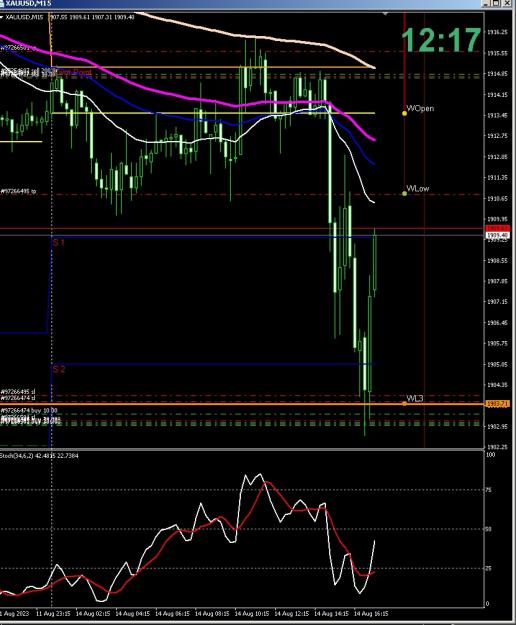Click the chart shift triangle marker at top

[x=385, y=14]
